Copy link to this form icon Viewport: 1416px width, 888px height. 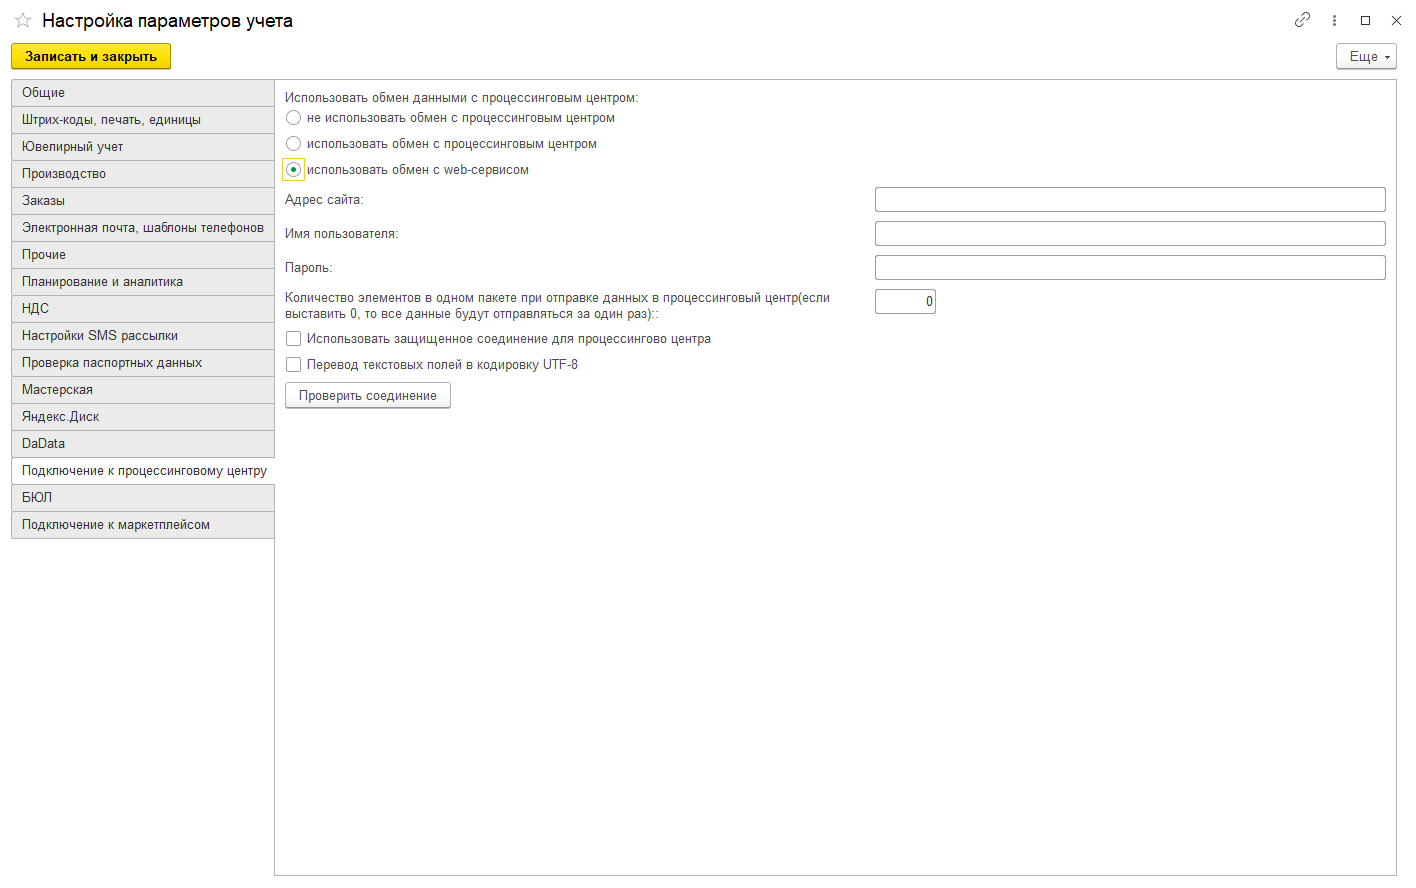(1302, 20)
